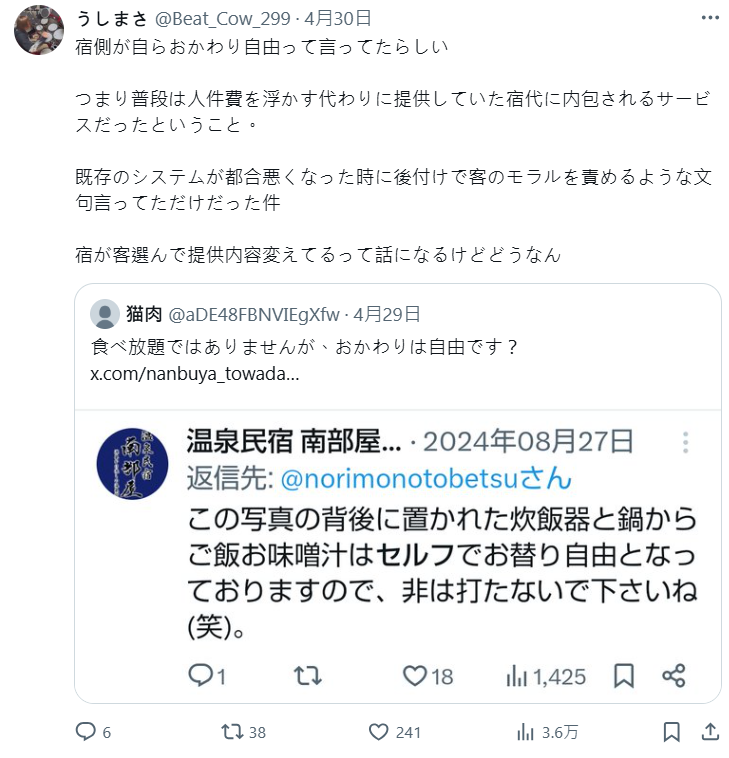Image resolution: width=729 pixels, height=758 pixels.
Task: Click retweet icon in embedded 南部屋 tweet
Action: pyautogui.click(x=307, y=676)
